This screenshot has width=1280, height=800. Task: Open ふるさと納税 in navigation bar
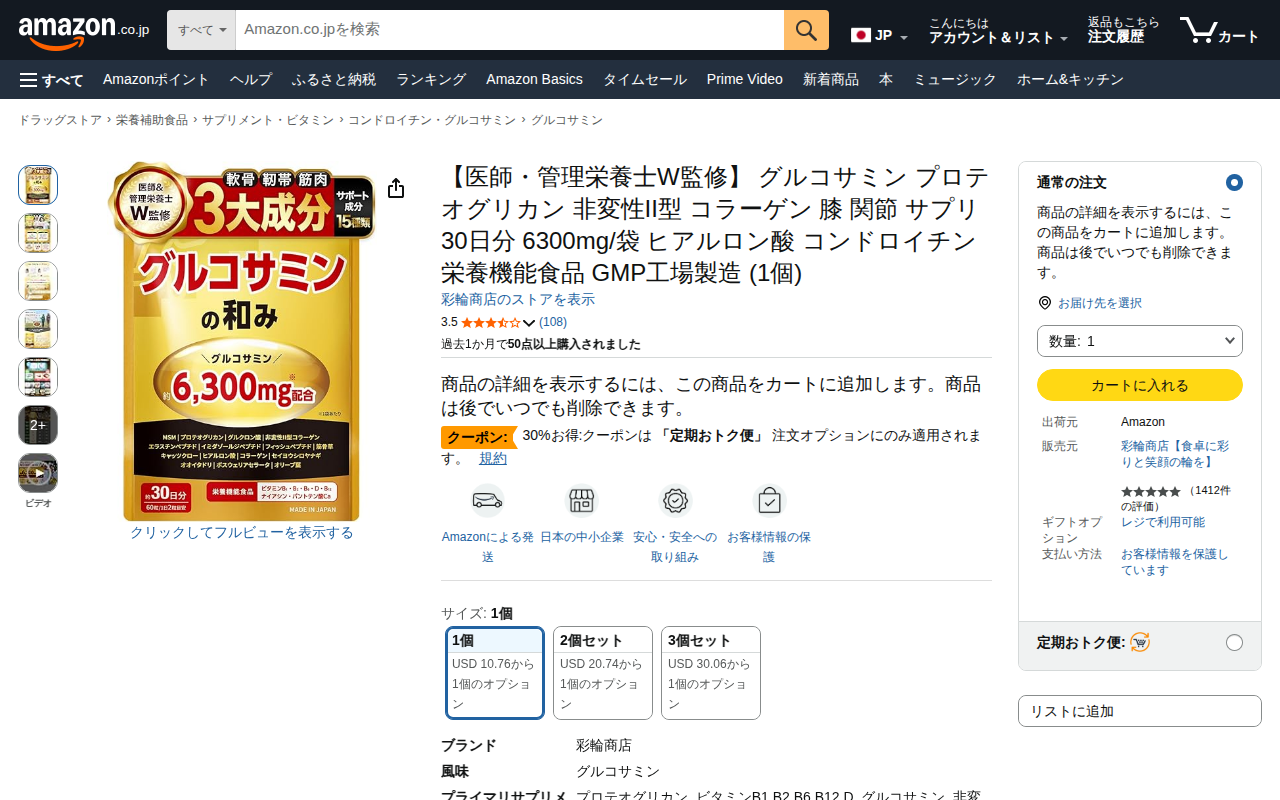click(x=334, y=80)
